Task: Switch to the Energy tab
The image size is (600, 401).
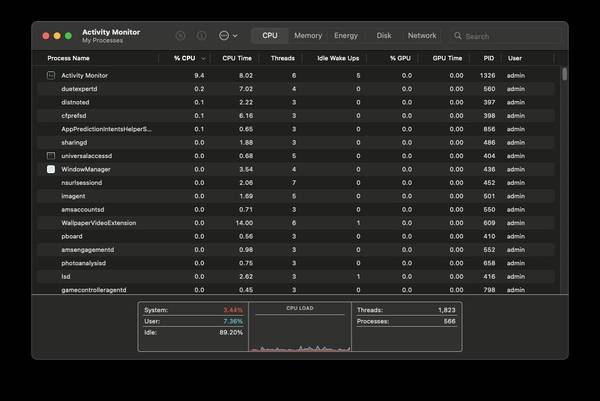Action: click(x=346, y=36)
